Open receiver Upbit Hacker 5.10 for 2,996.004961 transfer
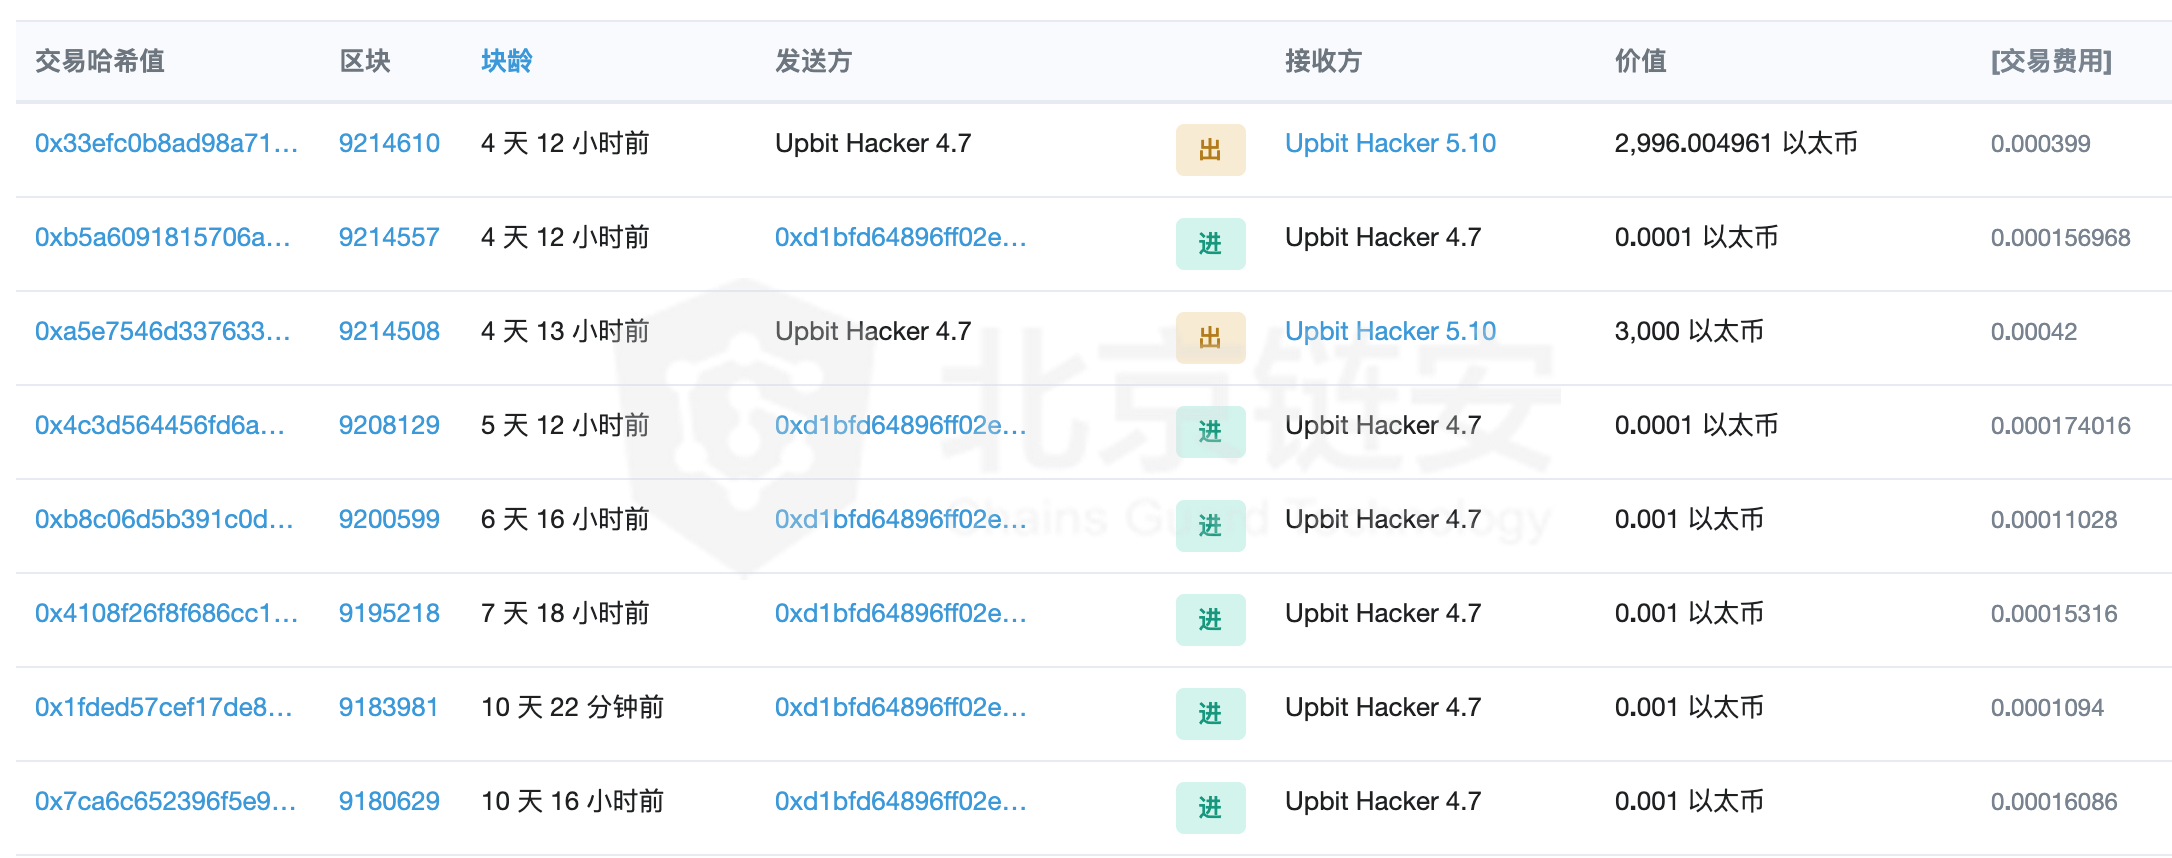 (x=1390, y=143)
